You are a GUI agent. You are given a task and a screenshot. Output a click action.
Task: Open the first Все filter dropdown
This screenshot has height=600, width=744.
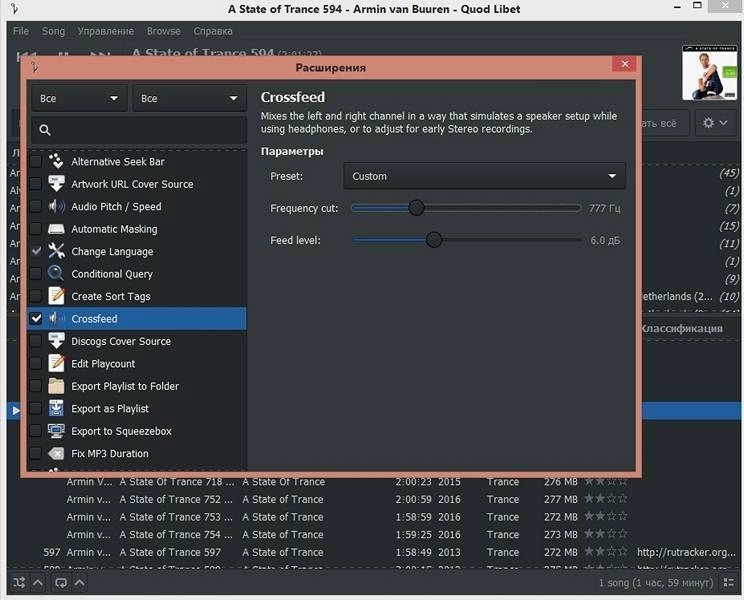(79, 98)
